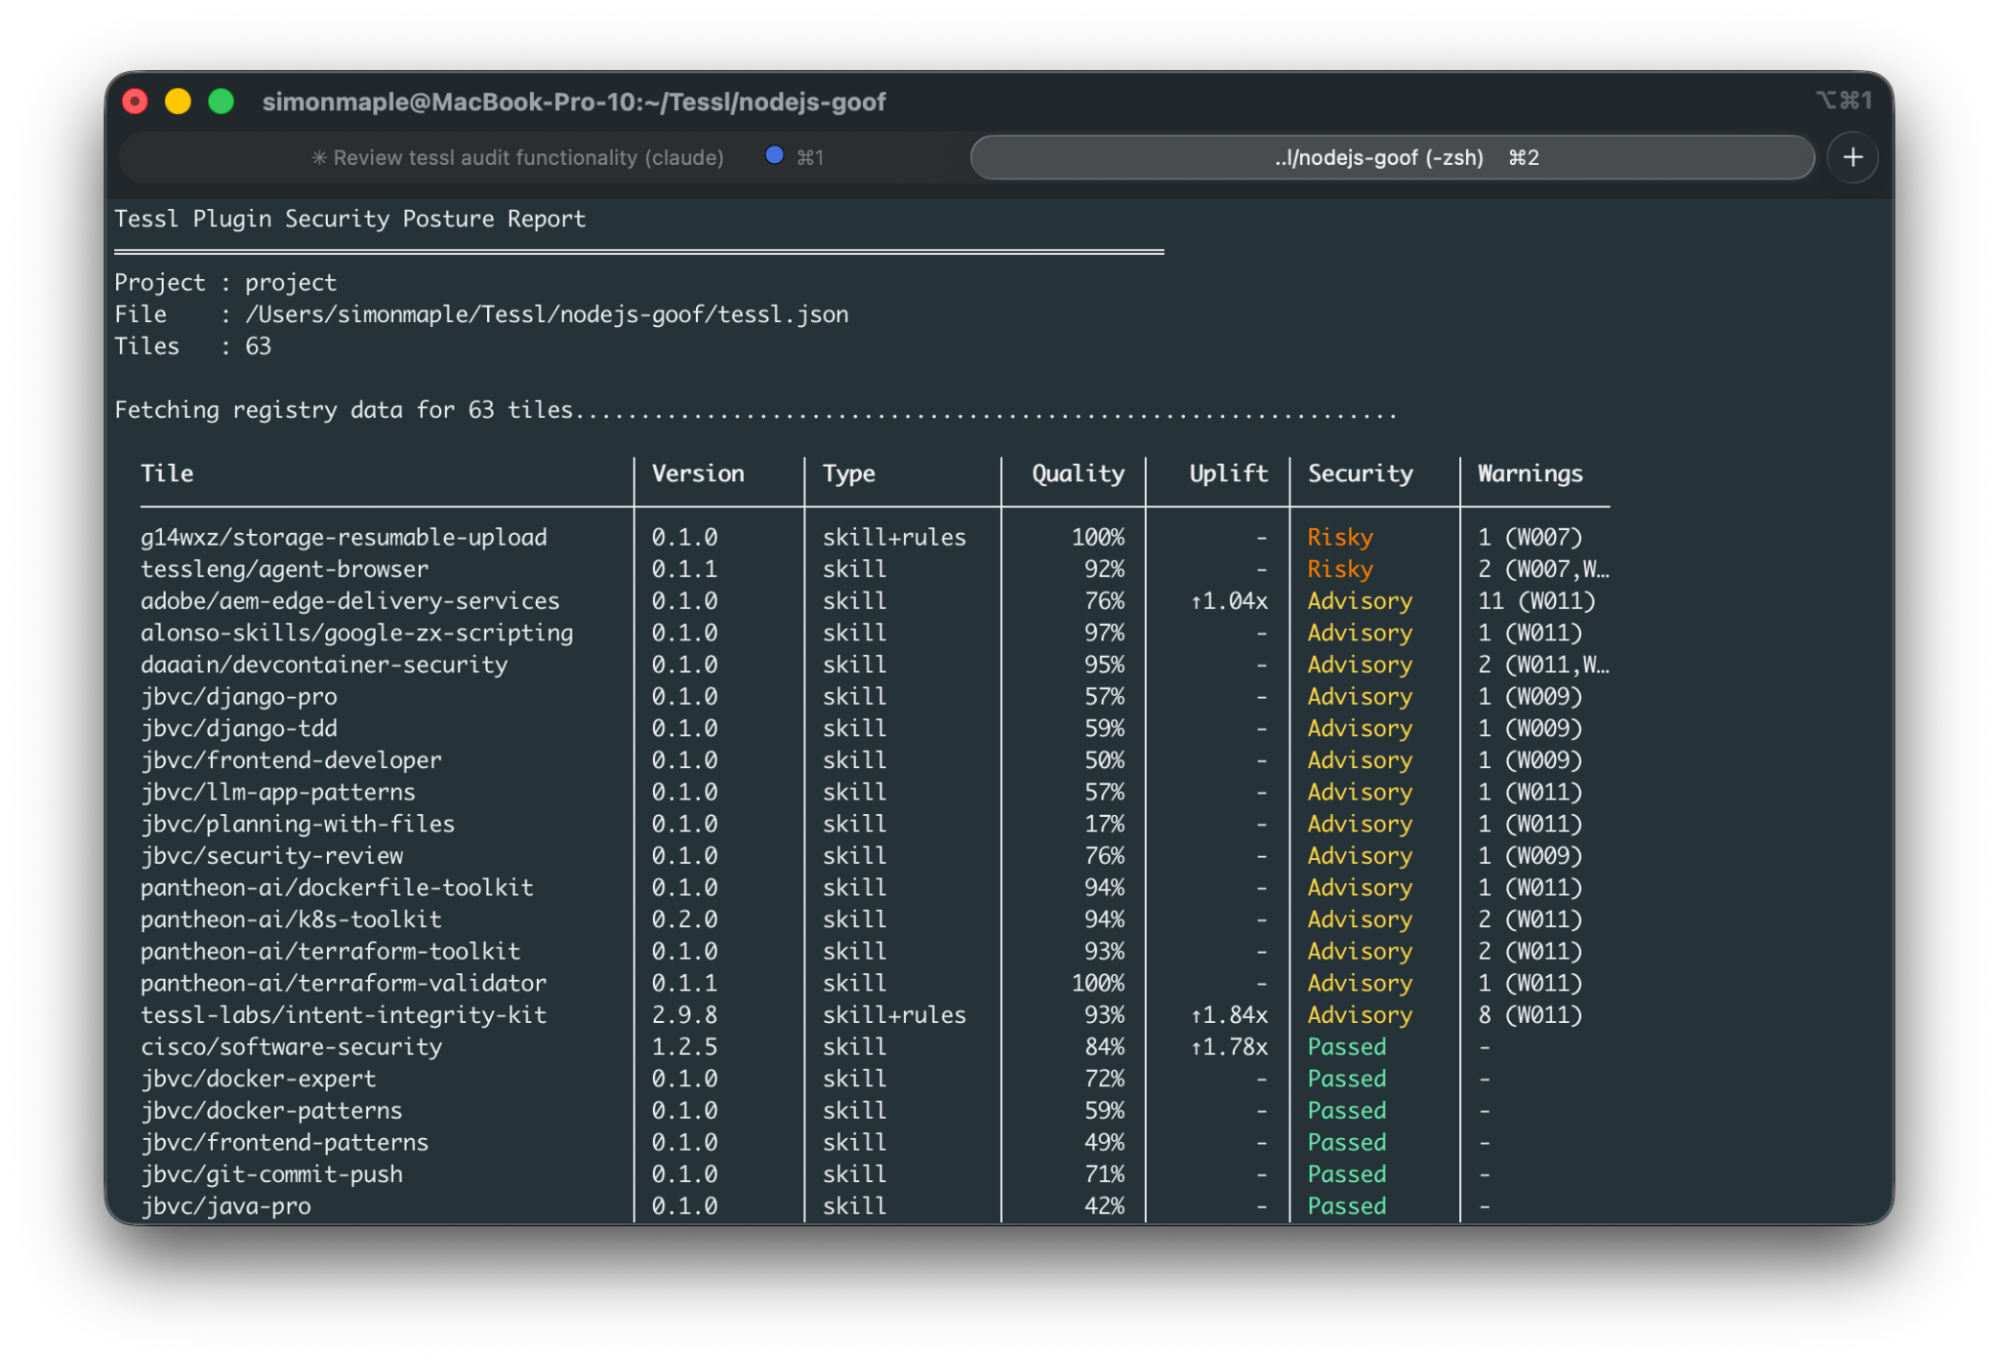Click 'Passed' status for cisco/software-security
The width and height of the screenshot is (1999, 1364).
1347,1048
